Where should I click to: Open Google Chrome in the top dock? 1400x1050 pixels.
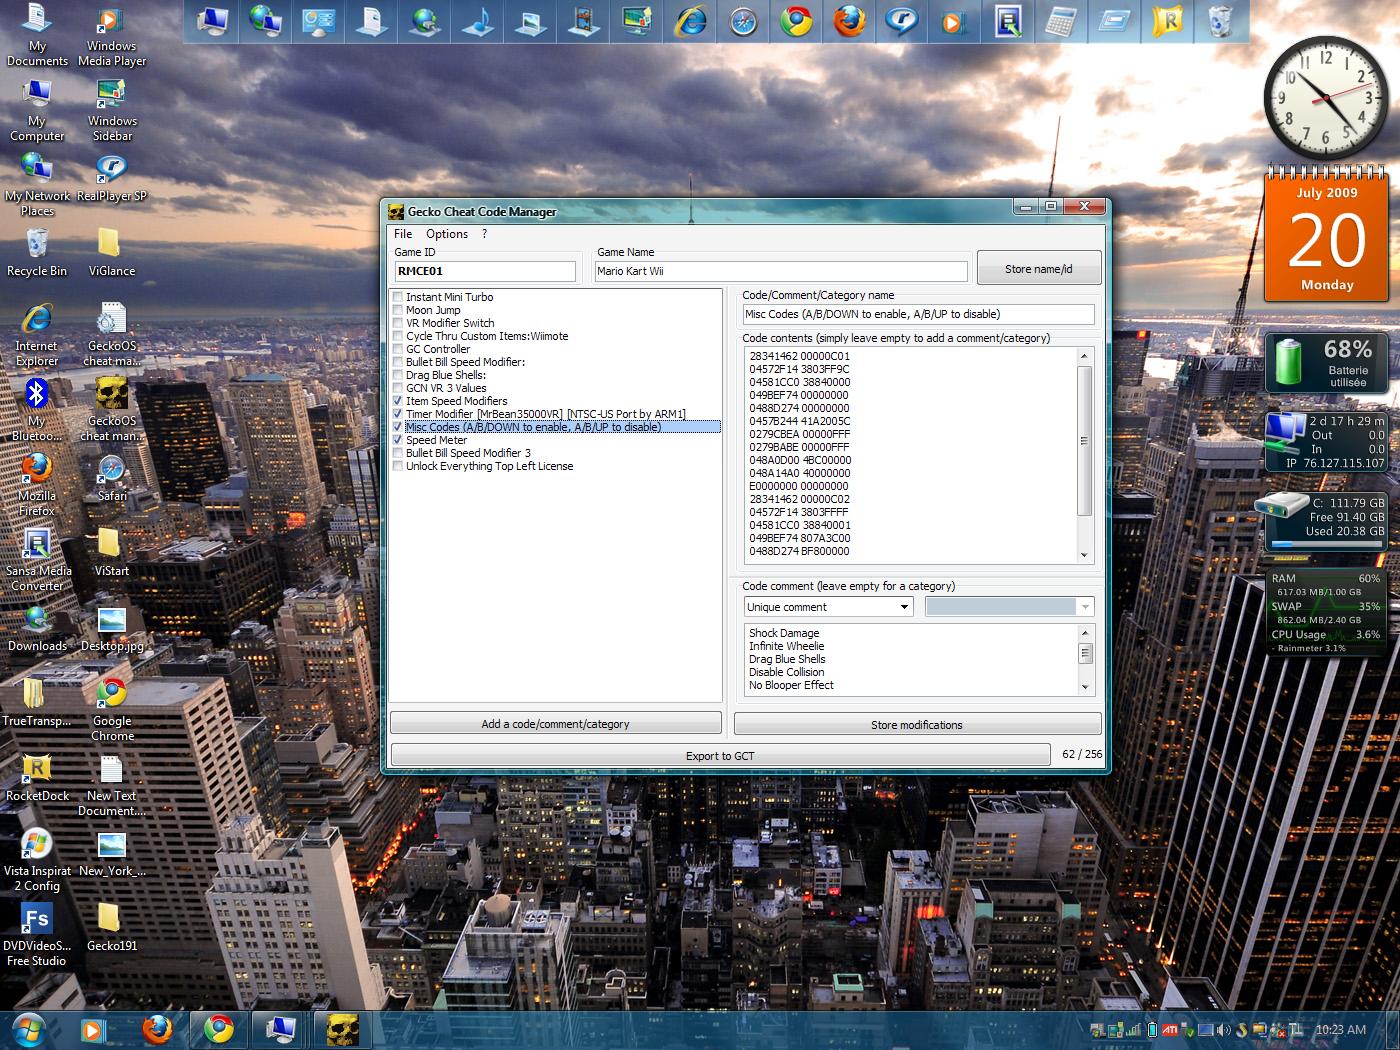[796, 20]
